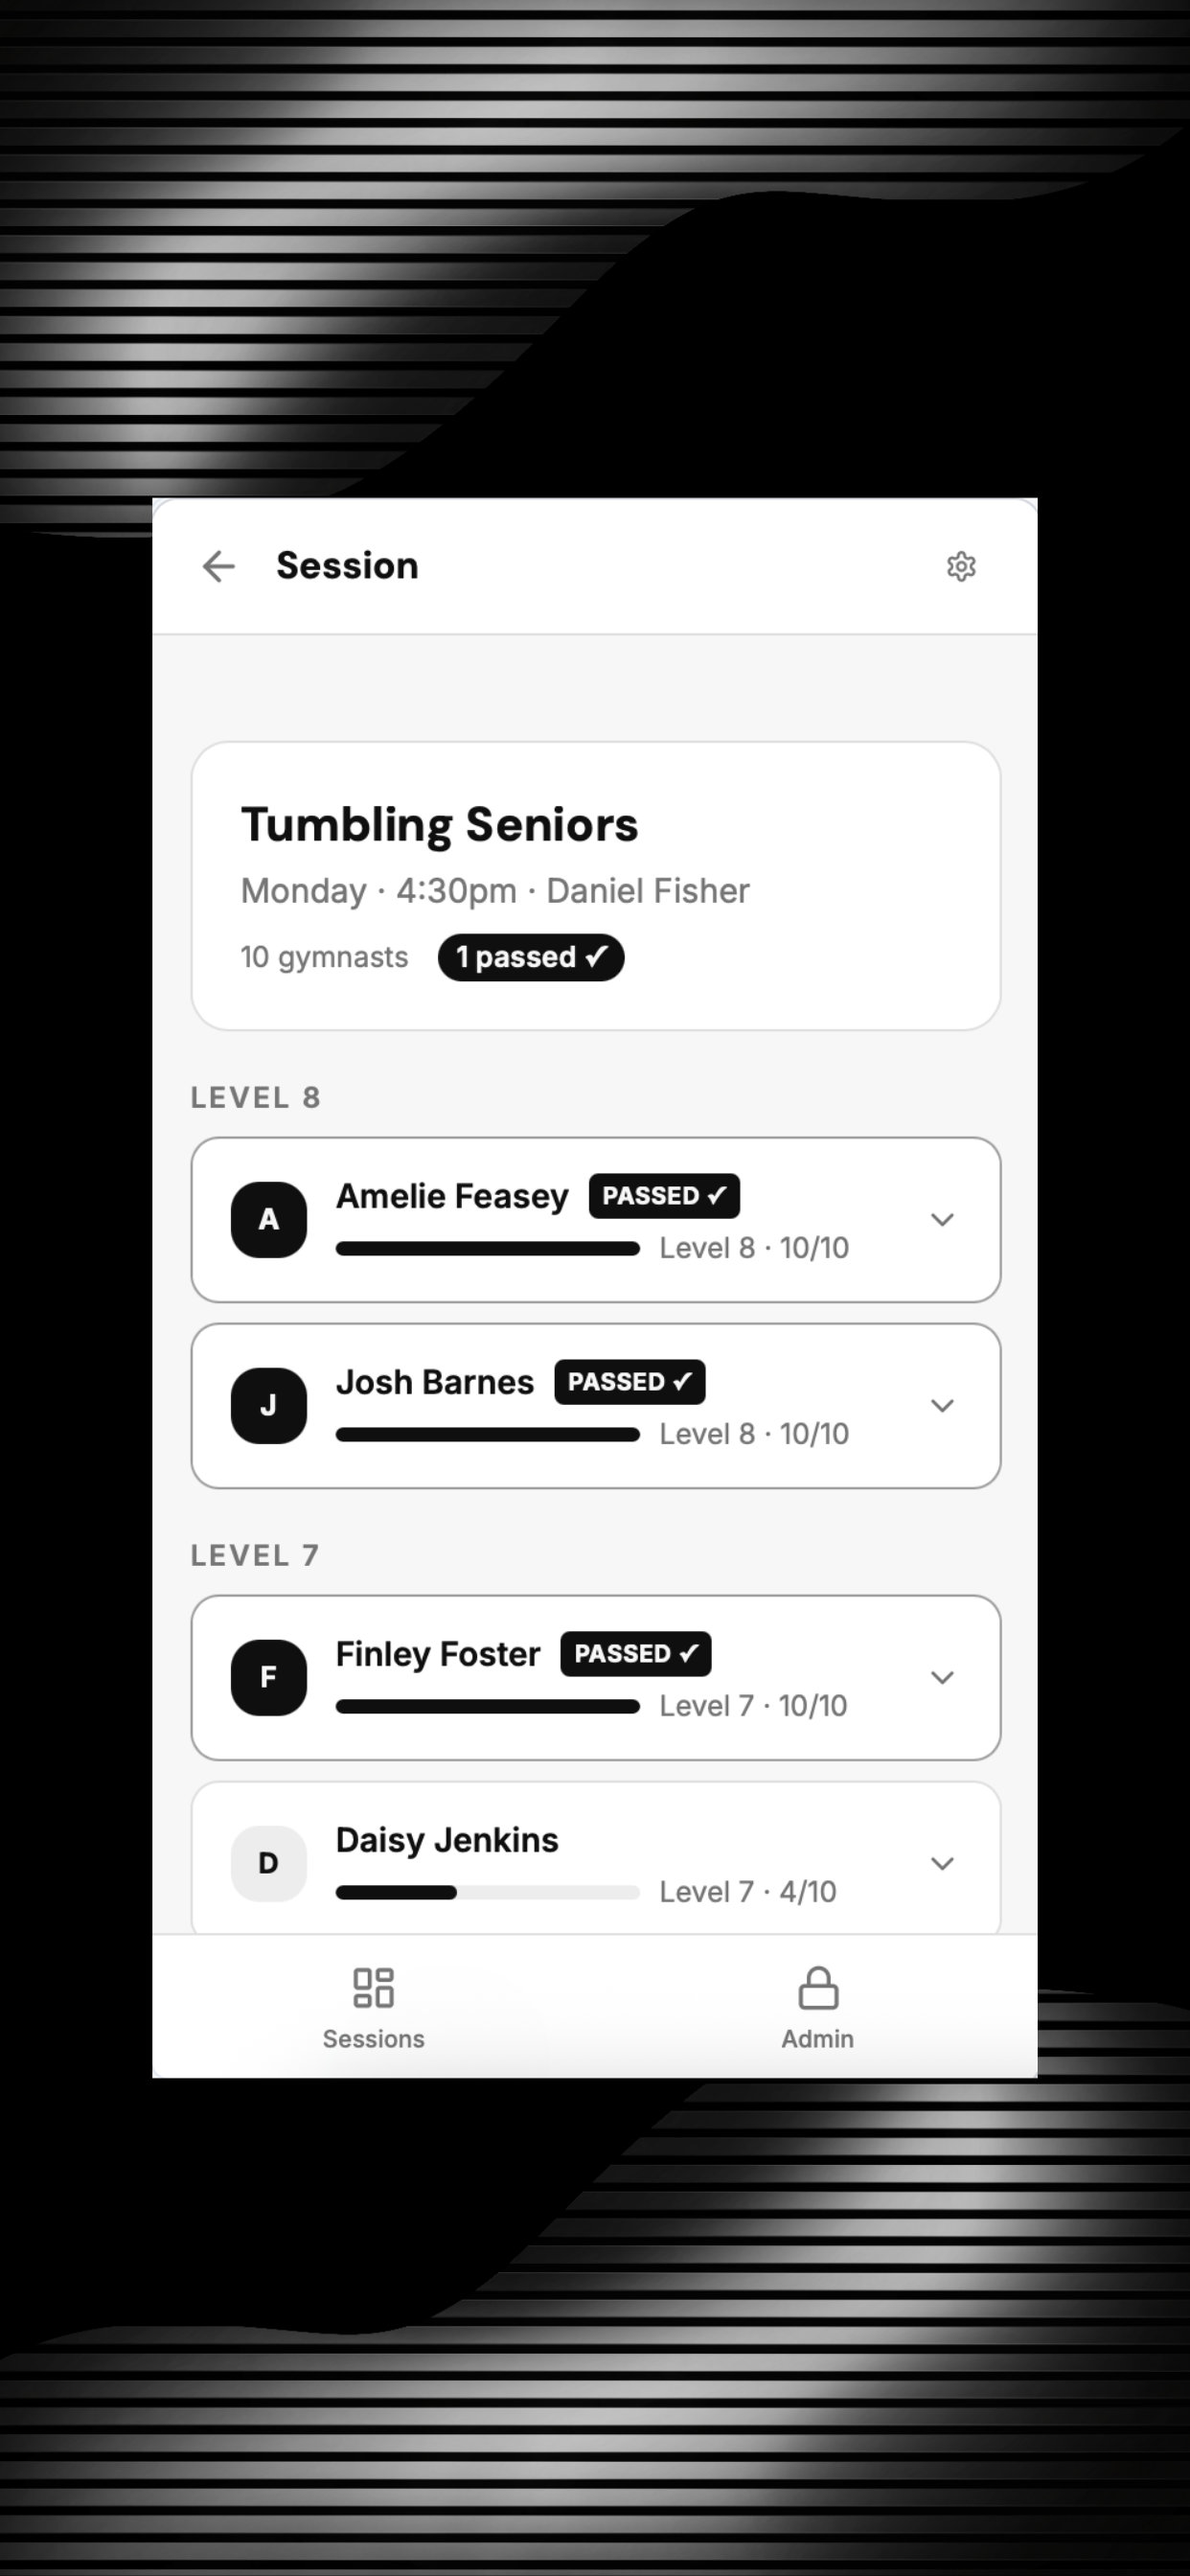The height and width of the screenshot is (2576, 1190).
Task: Select Josh Barnes' avatar J
Action: pos(269,1406)
